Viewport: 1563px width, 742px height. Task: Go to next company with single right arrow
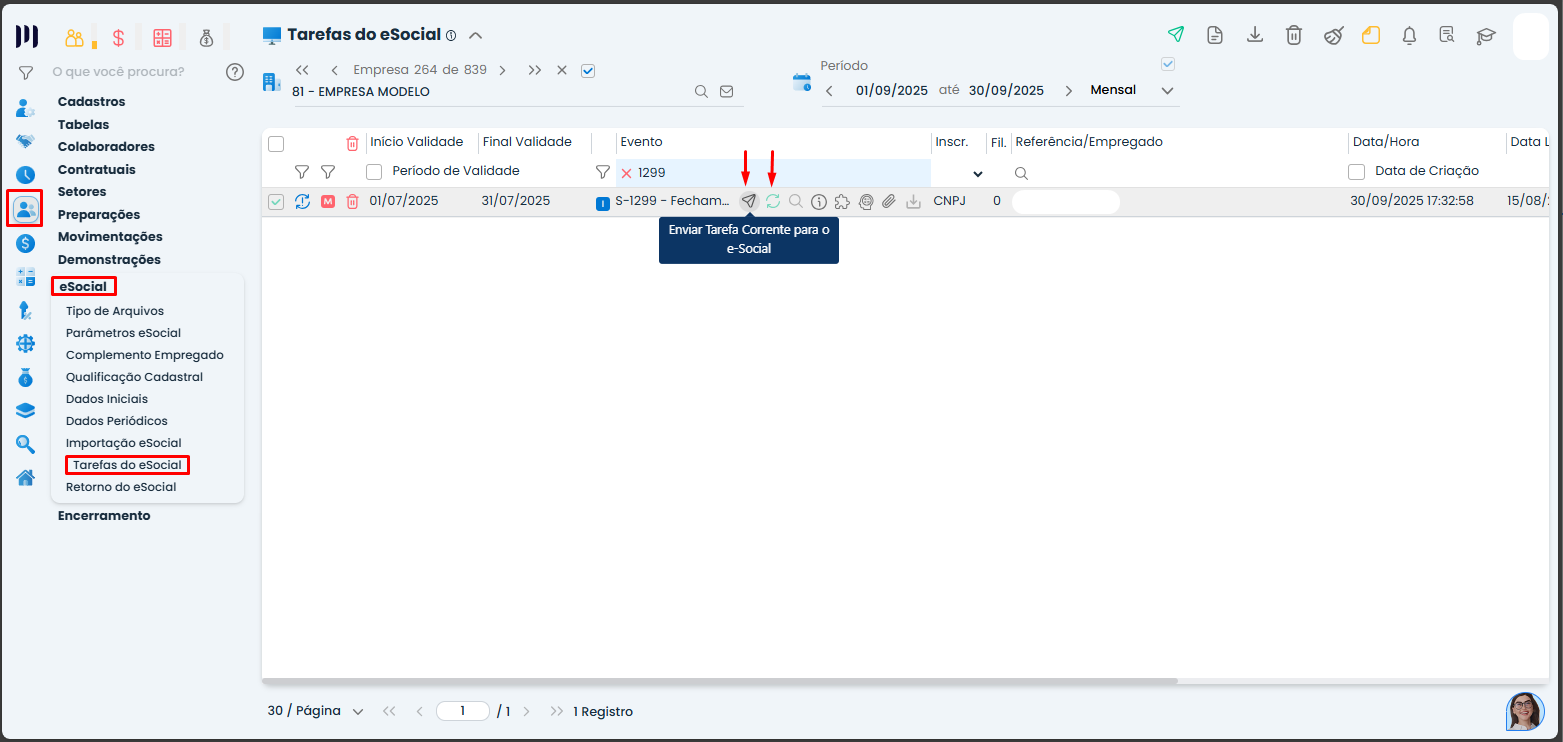[502, 70]
